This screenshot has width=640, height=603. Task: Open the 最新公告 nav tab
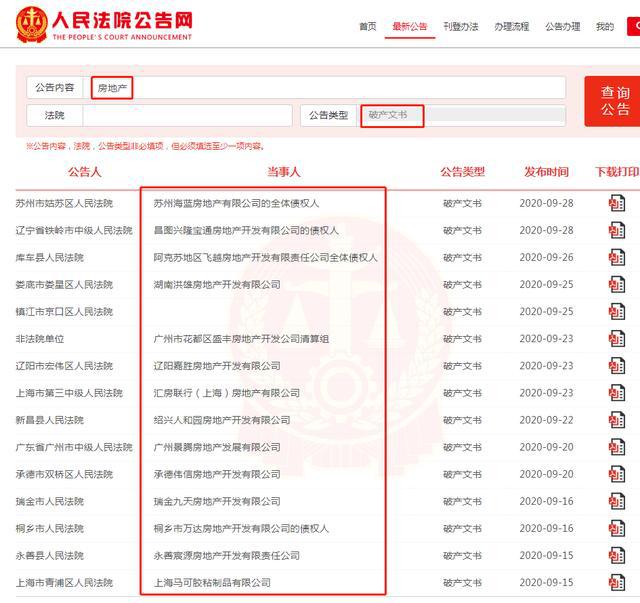coord(410,27)
